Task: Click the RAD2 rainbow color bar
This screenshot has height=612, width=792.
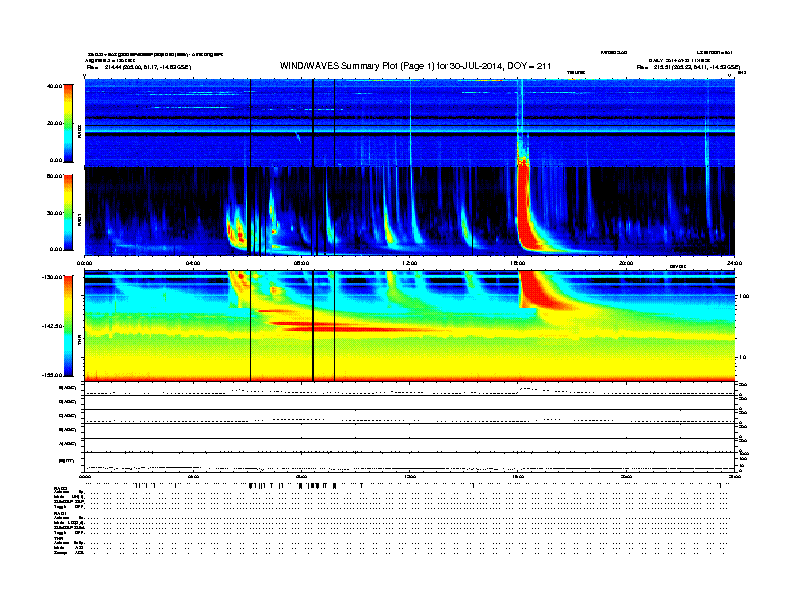Action: click(x=68, y=123)
